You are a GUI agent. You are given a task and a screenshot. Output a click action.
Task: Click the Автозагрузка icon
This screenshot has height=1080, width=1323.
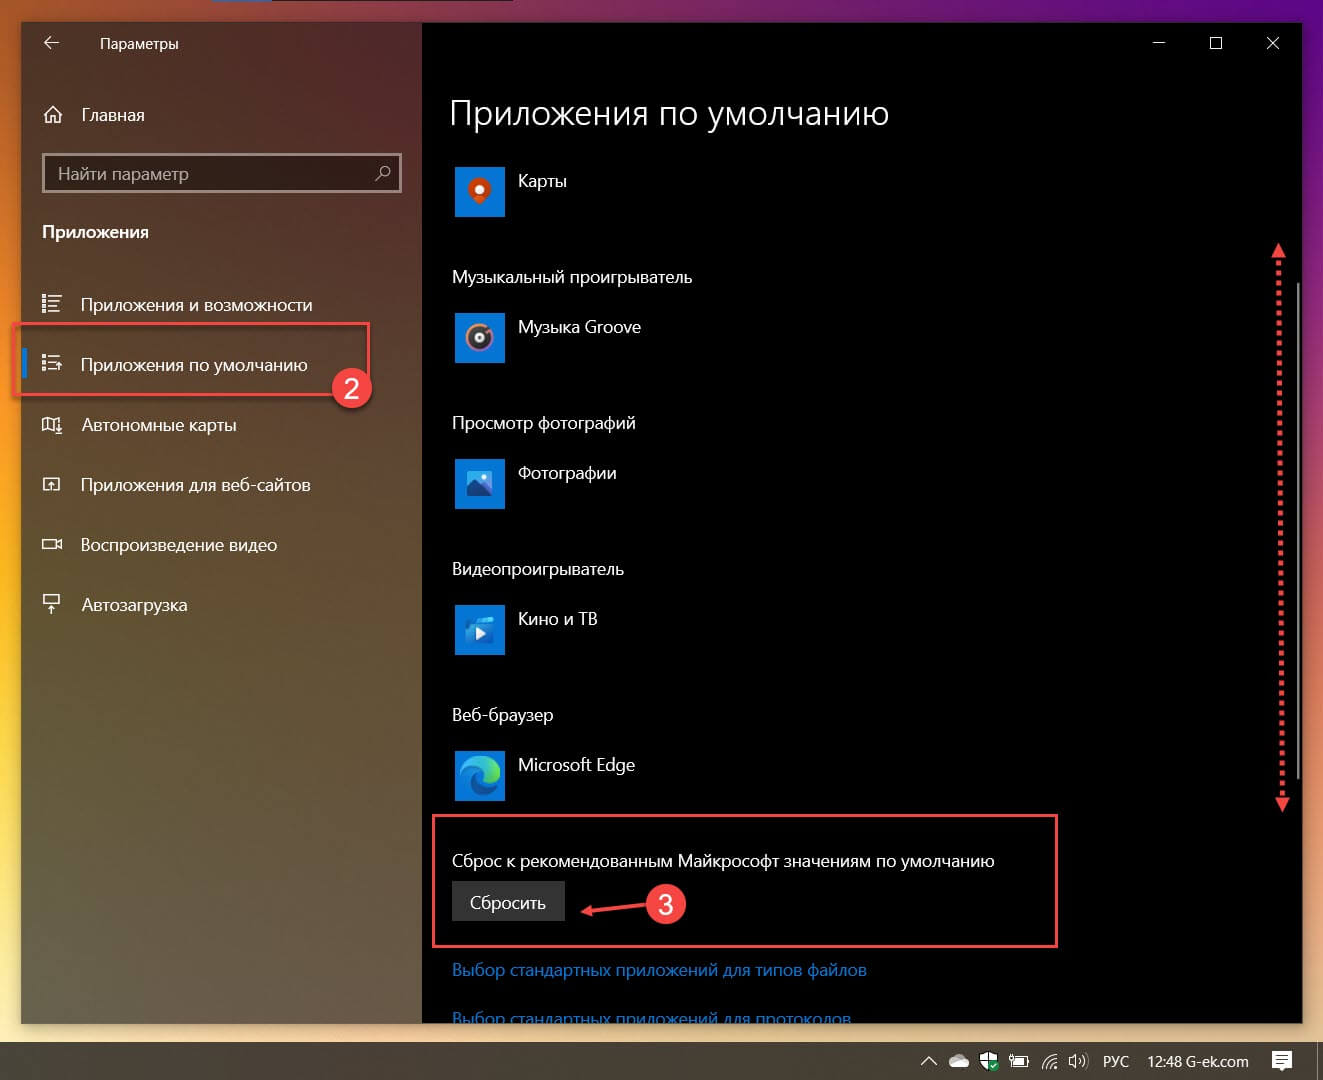point(52,604)
